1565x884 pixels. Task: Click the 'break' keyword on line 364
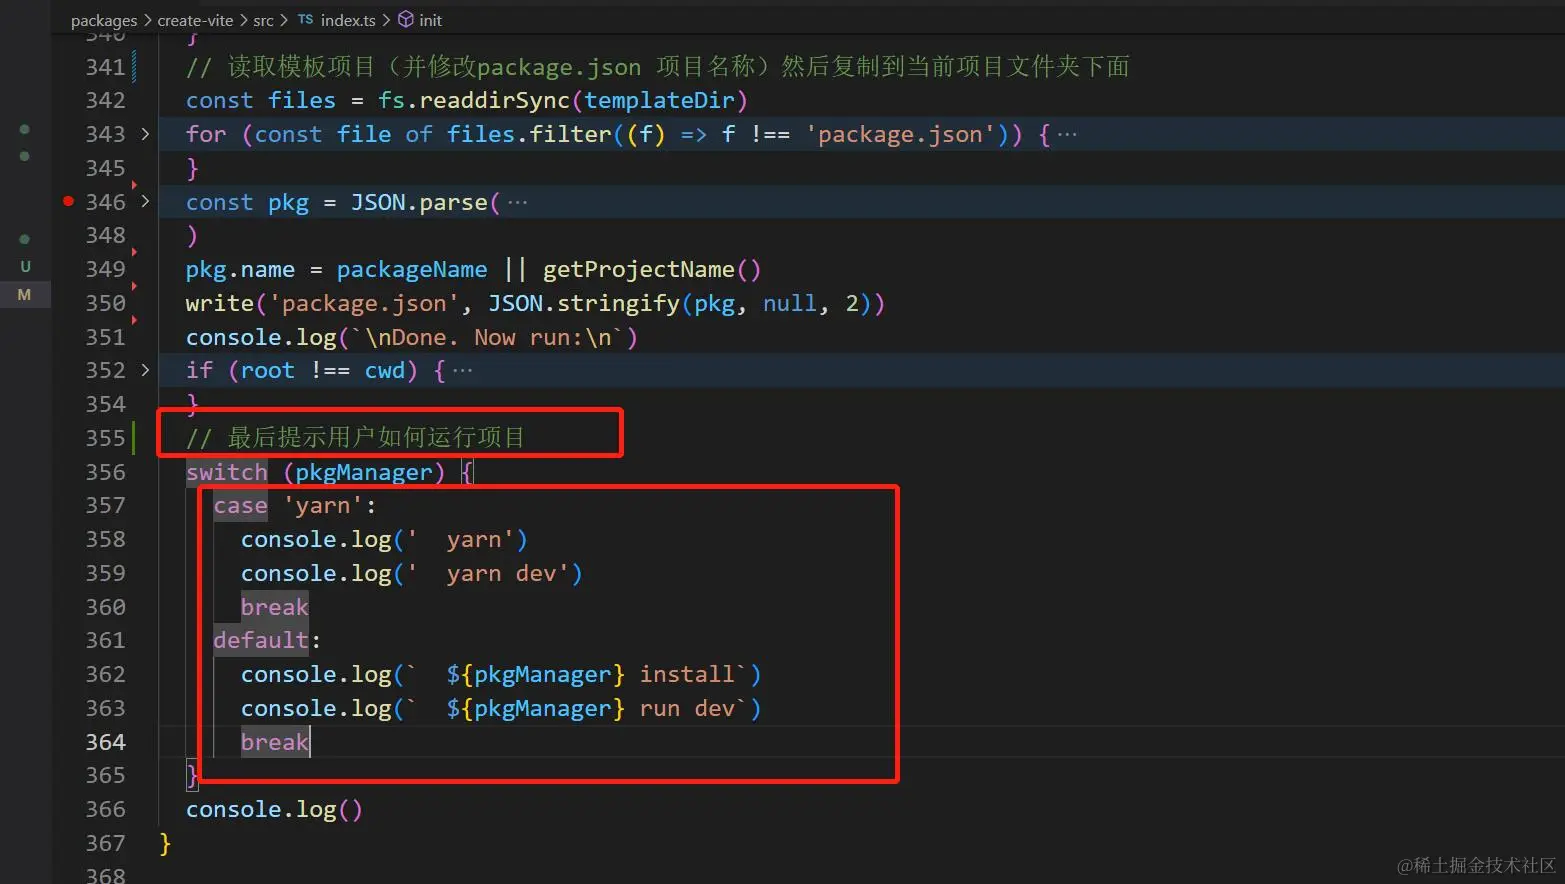pos(275,742)
